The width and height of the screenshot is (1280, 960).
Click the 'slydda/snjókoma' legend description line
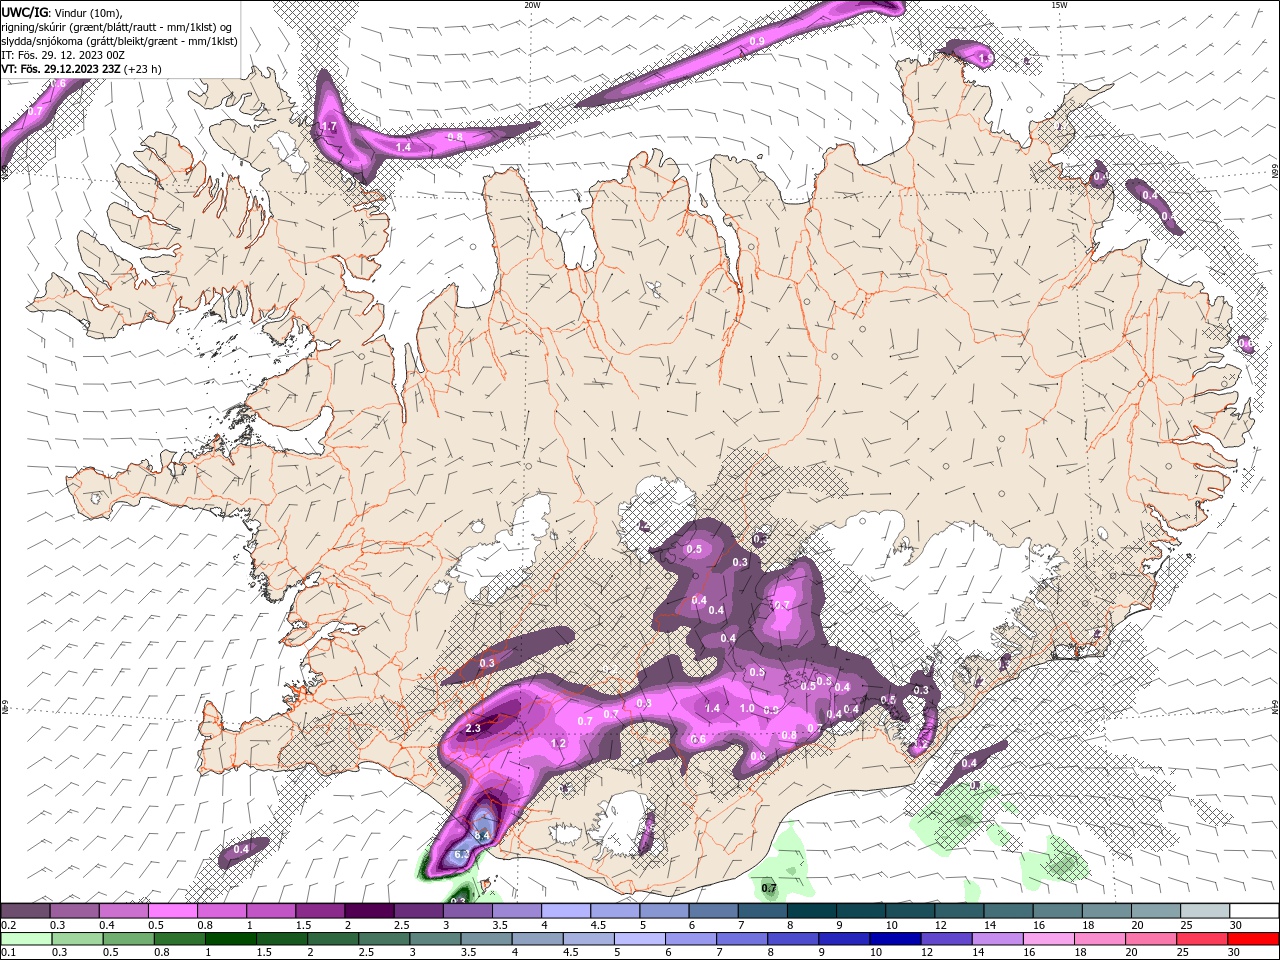tap(119, 41)
